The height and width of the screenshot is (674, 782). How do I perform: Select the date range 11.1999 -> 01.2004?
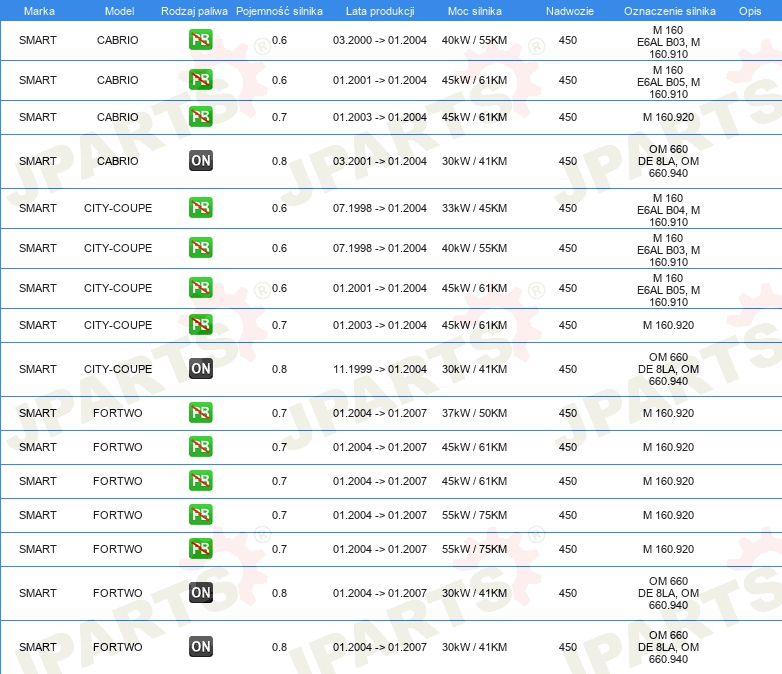[380, 369]
